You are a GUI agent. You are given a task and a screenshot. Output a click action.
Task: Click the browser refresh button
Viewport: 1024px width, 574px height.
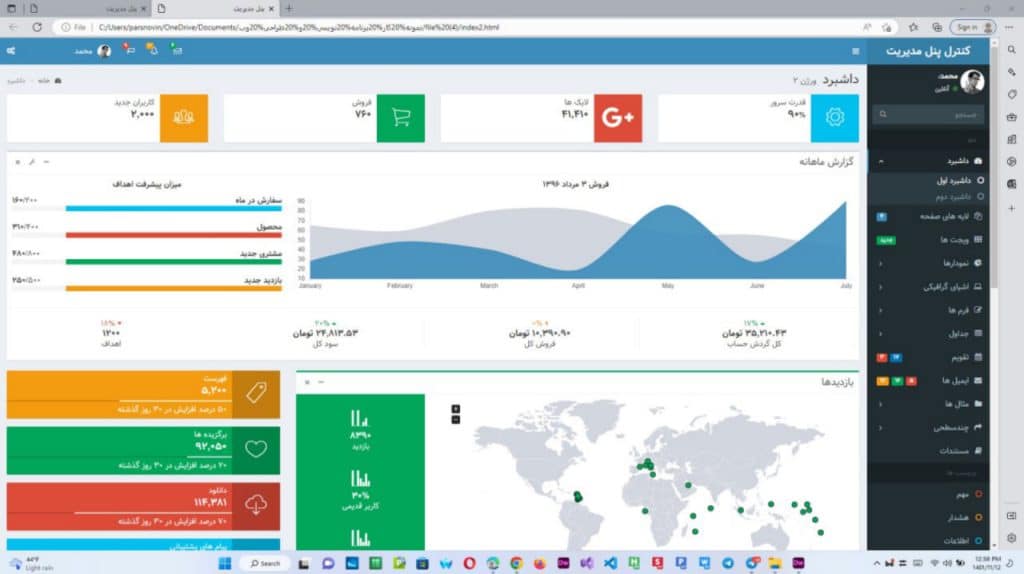(x=37, y=27)
